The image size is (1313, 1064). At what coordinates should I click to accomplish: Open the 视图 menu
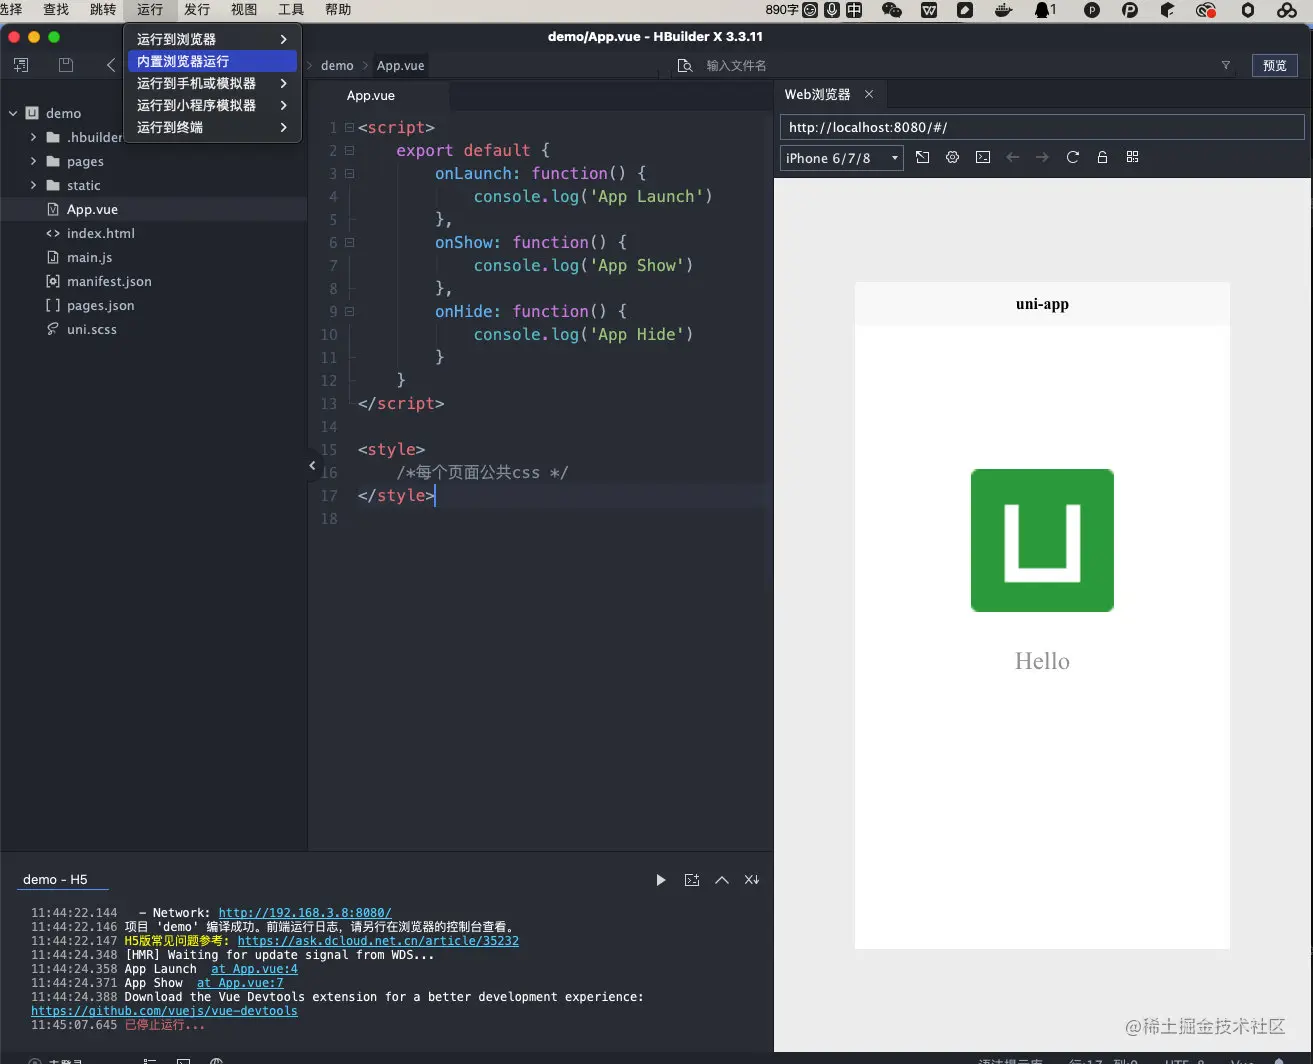pyautogui.click(x=244, y=9)
